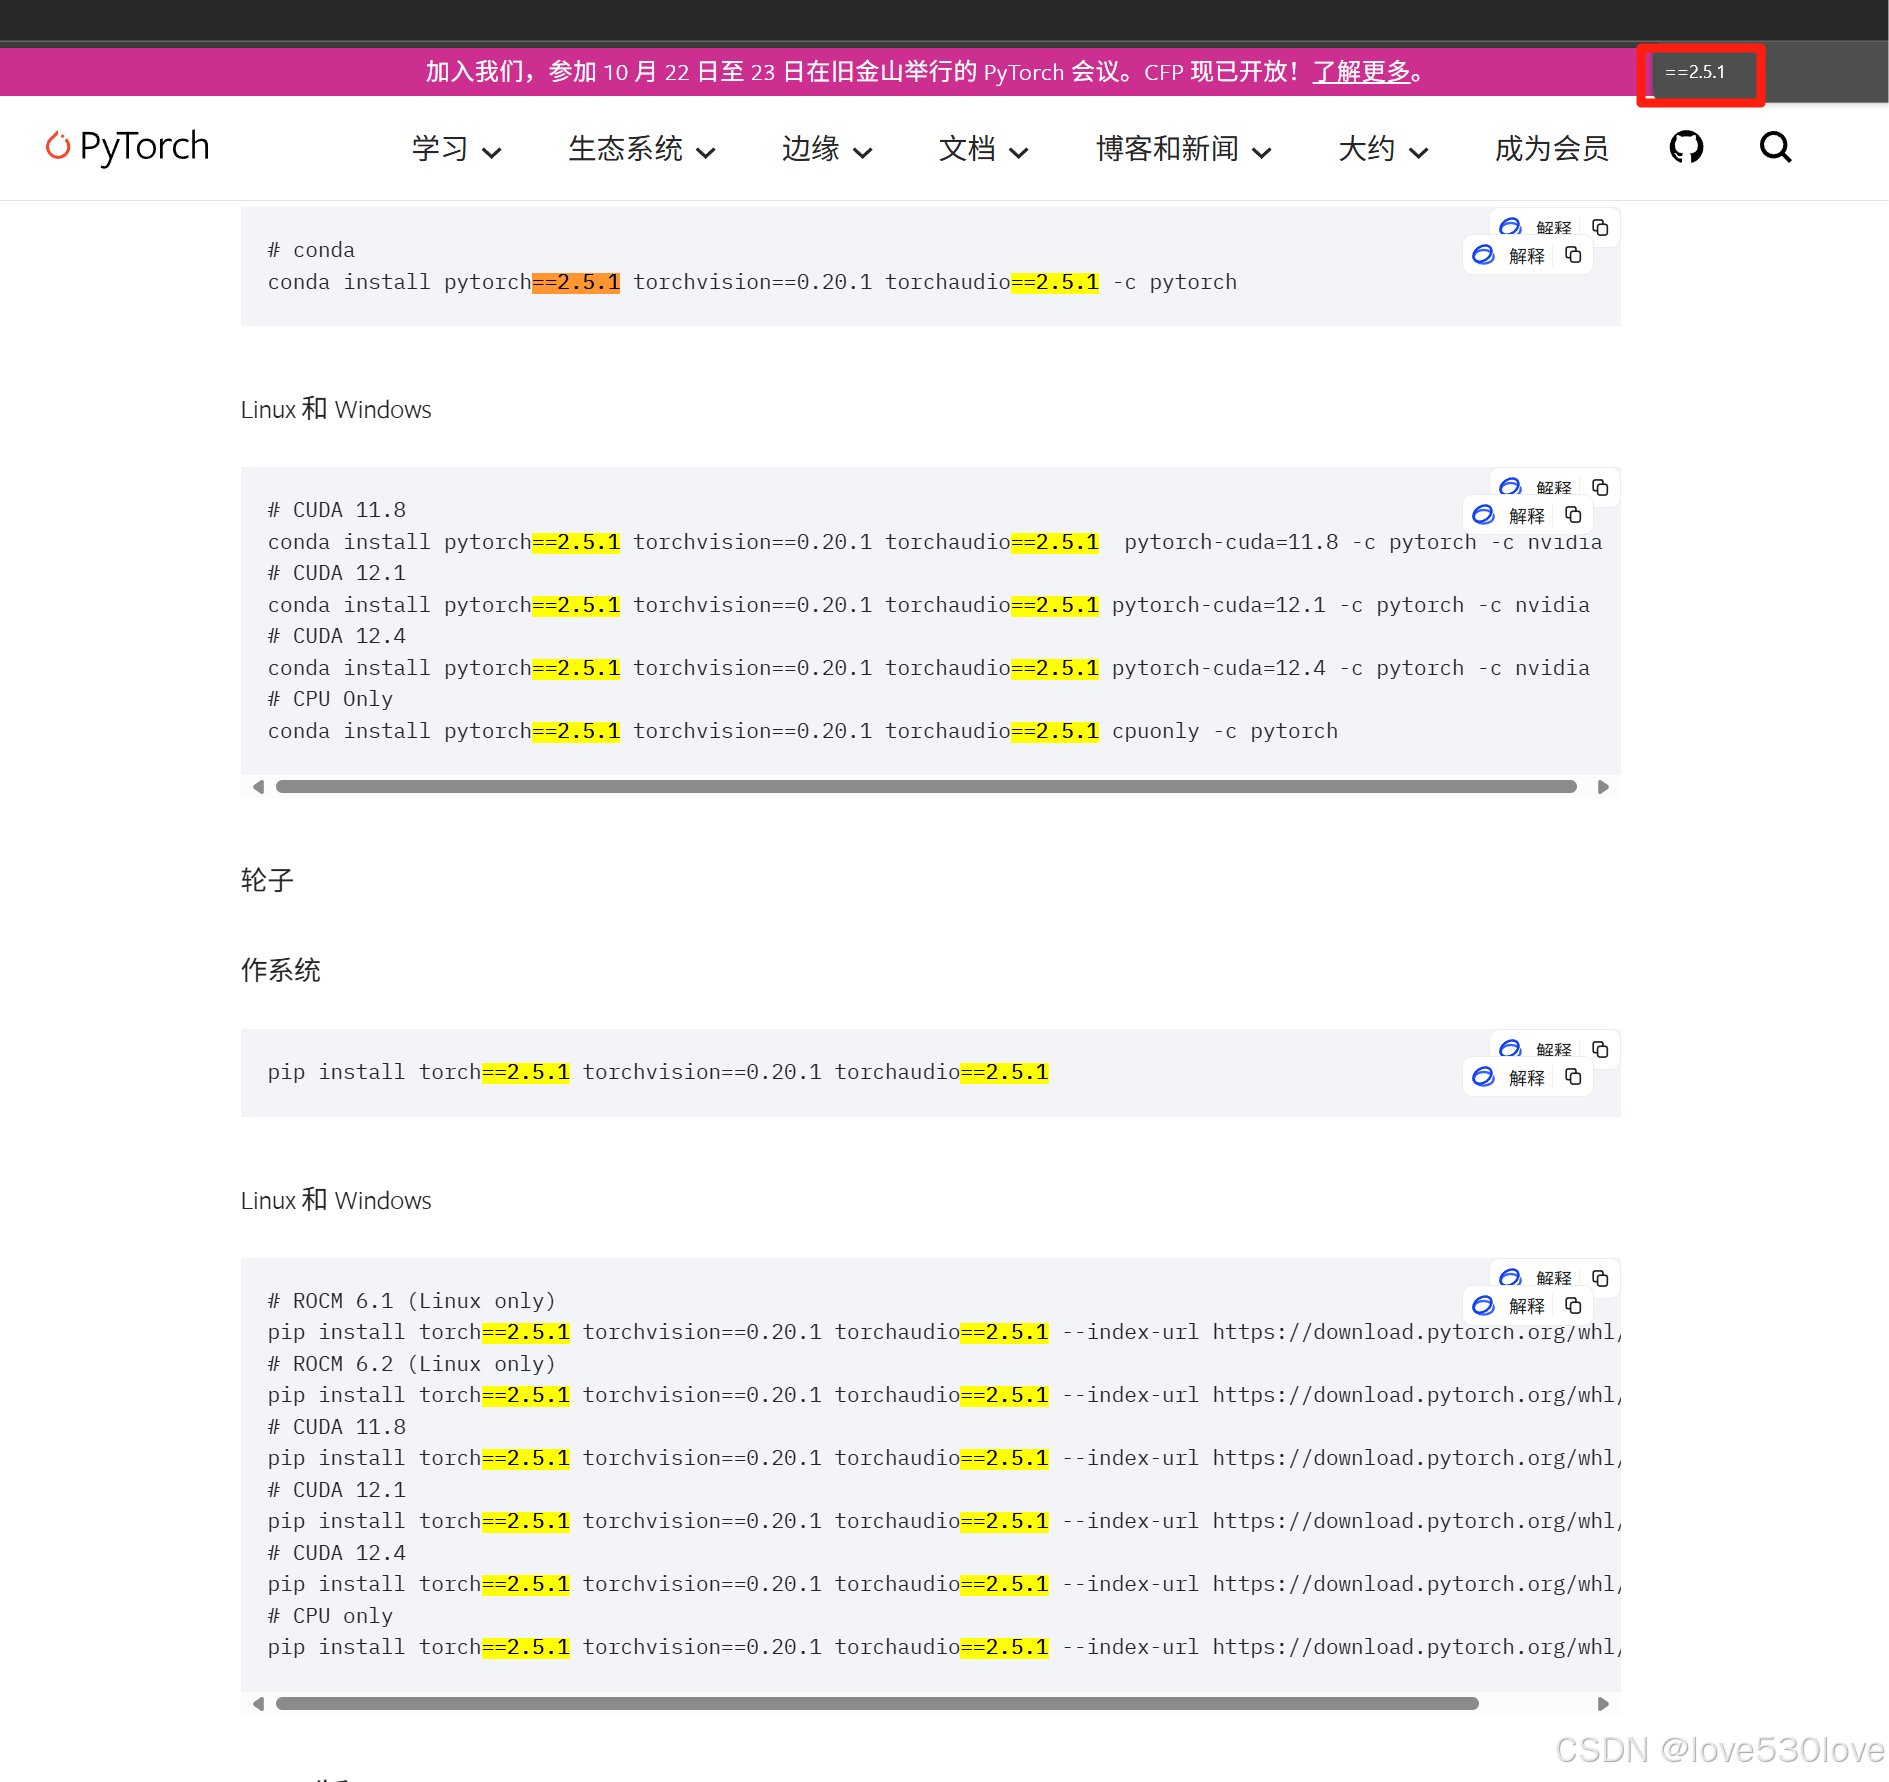
Task: Click horizontal scrollbar thumb under ROCM pip block
Action: [877, 1704]
